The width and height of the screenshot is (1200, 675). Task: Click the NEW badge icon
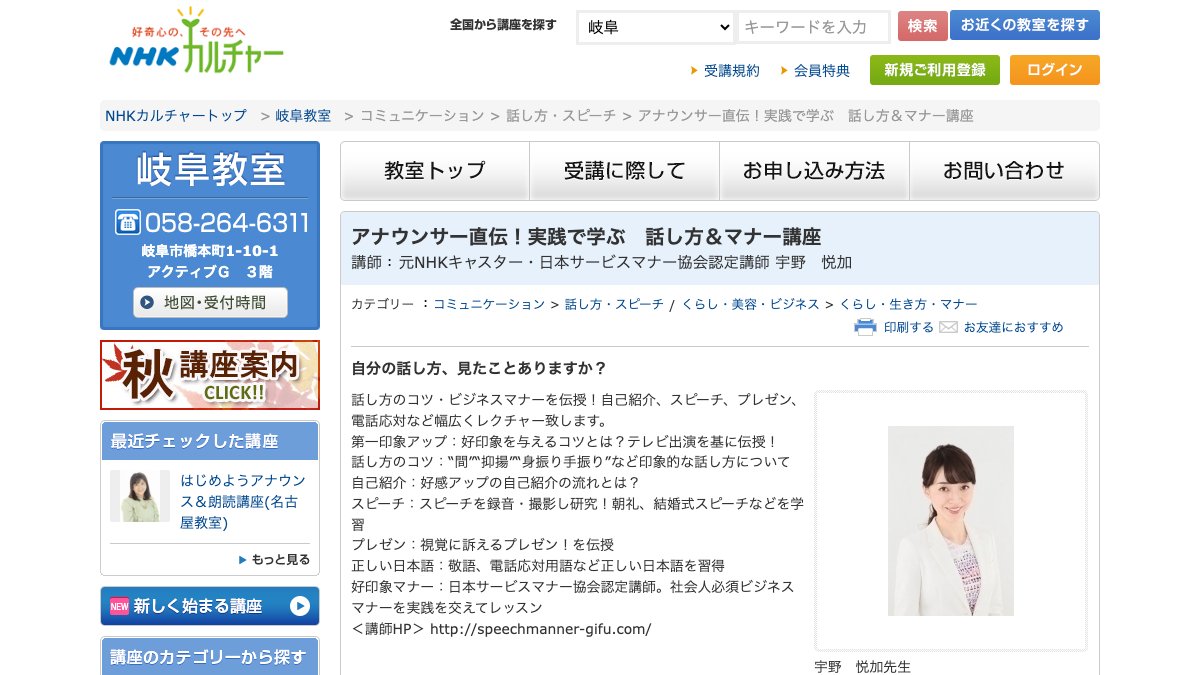[x=119, y=606]
